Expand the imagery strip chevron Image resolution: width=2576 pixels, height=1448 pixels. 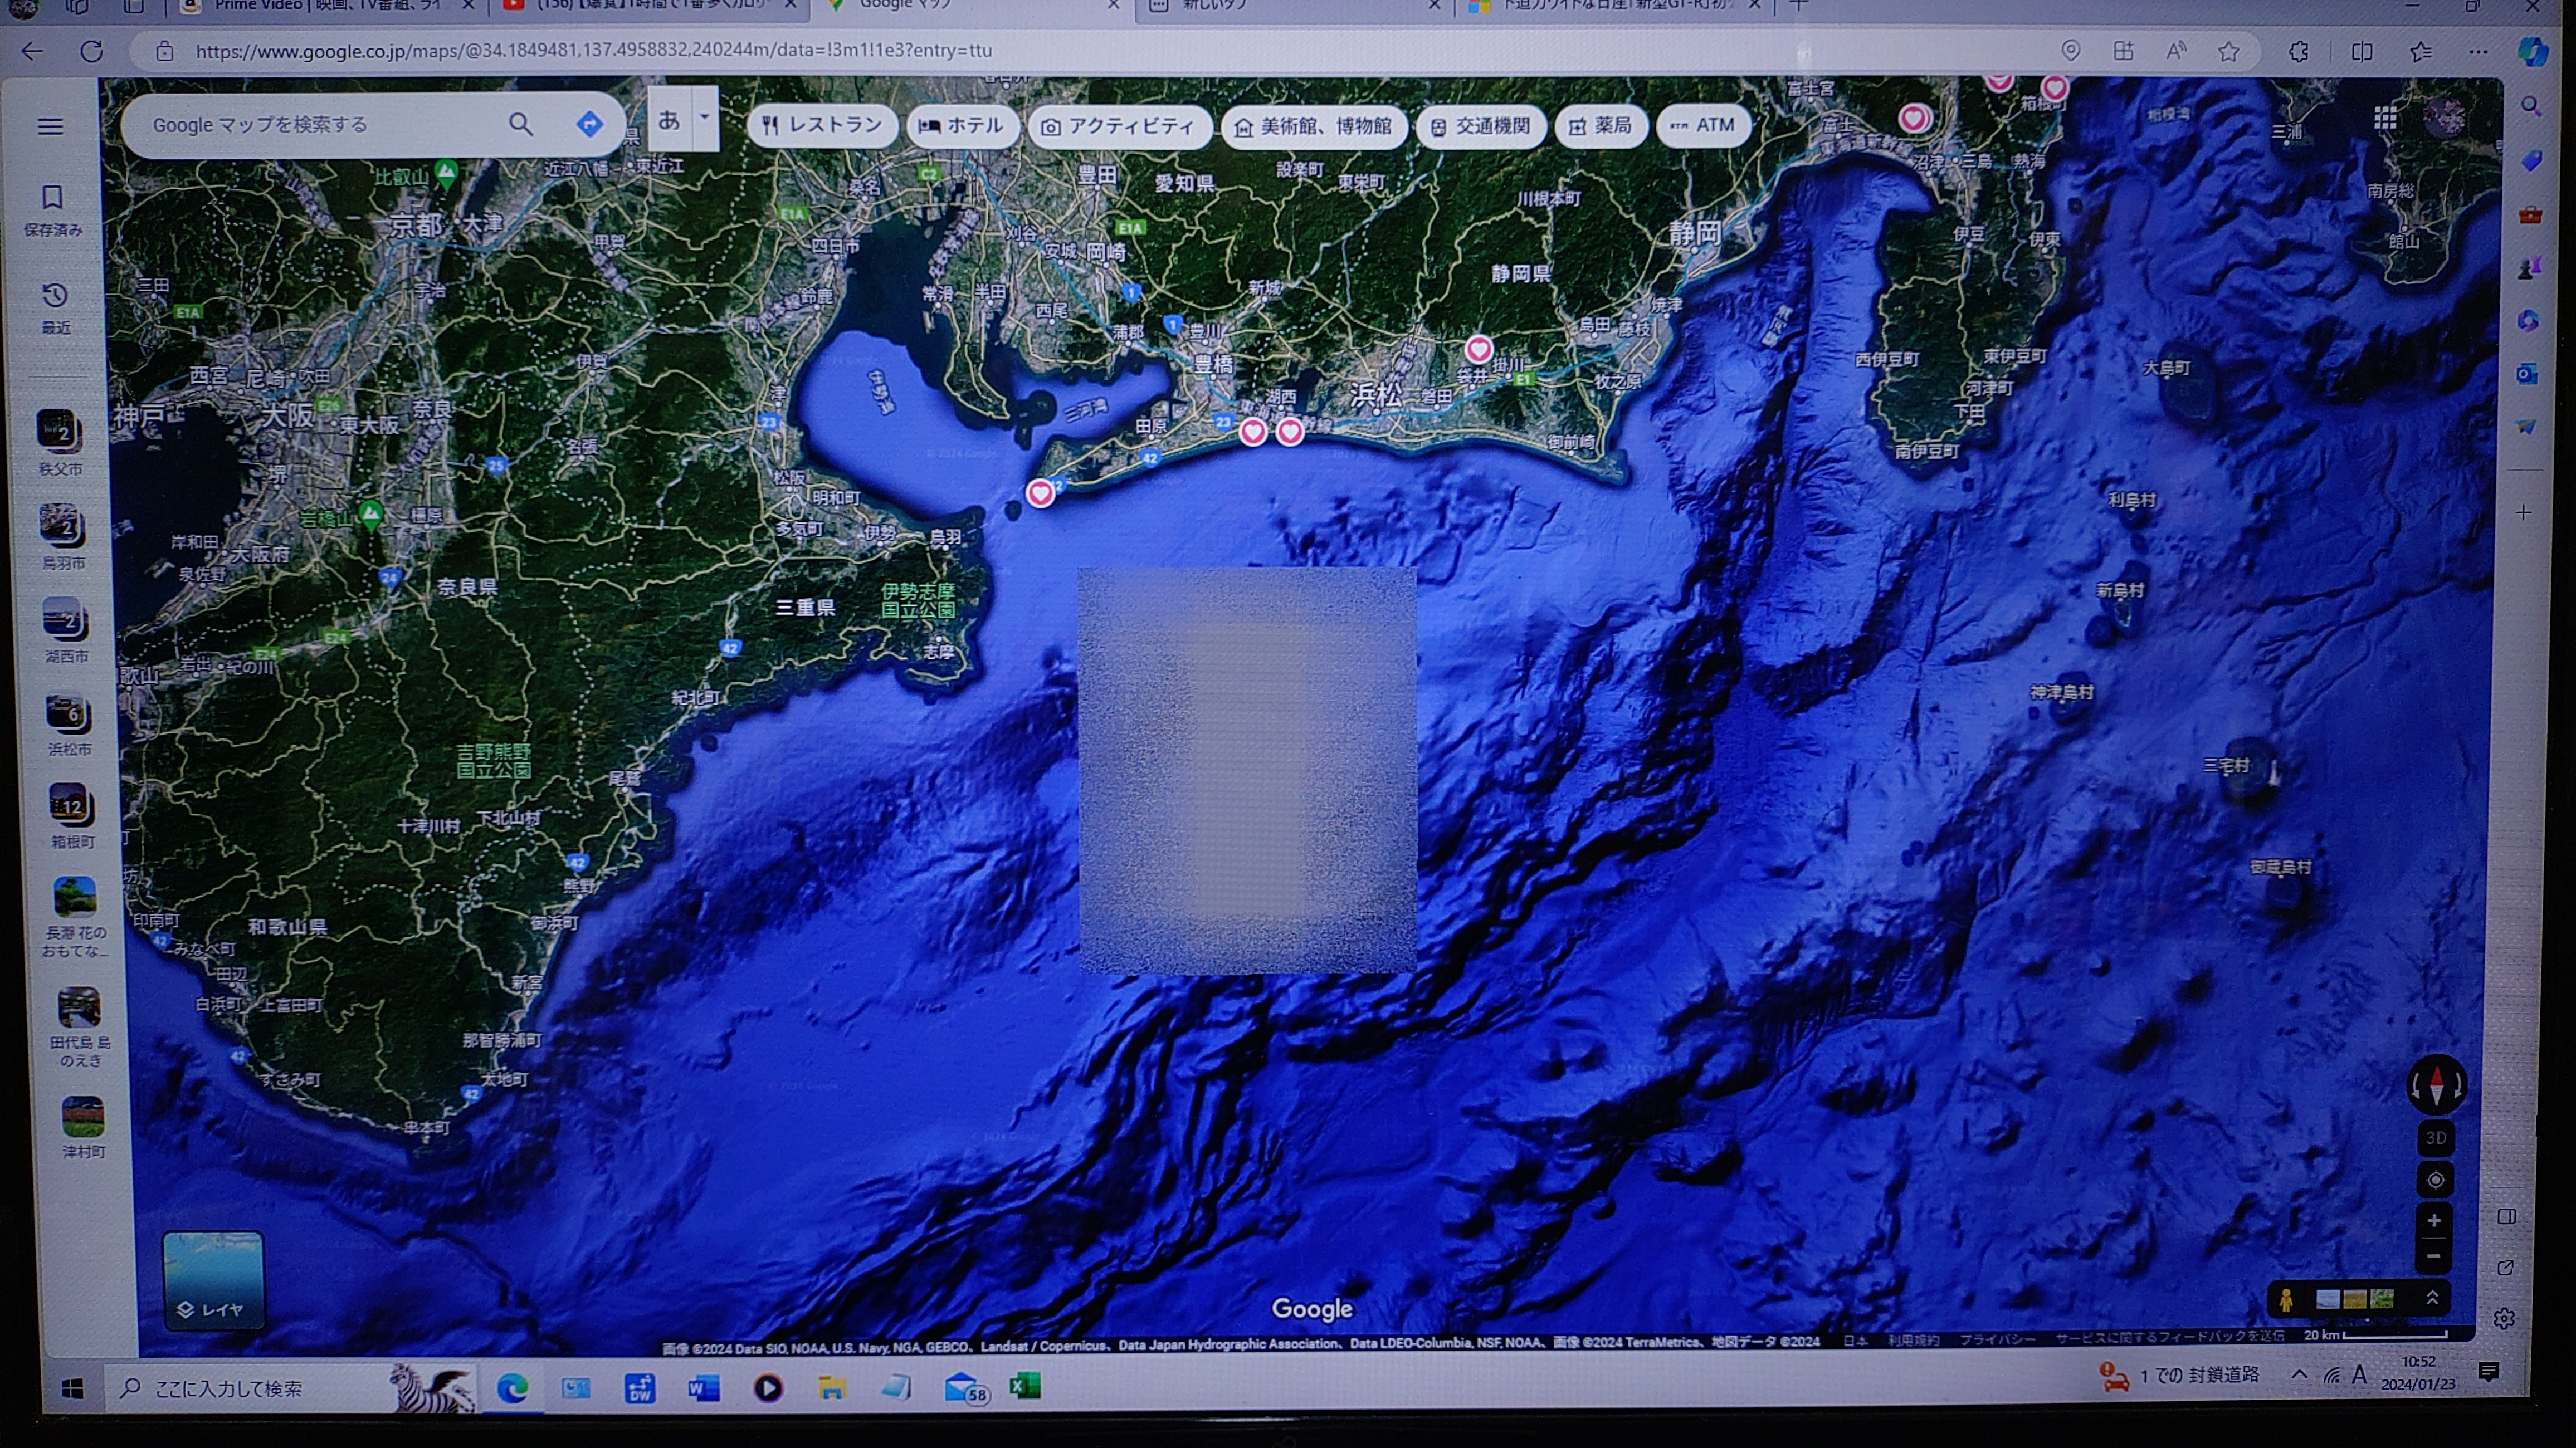tap(2432, 1298)
